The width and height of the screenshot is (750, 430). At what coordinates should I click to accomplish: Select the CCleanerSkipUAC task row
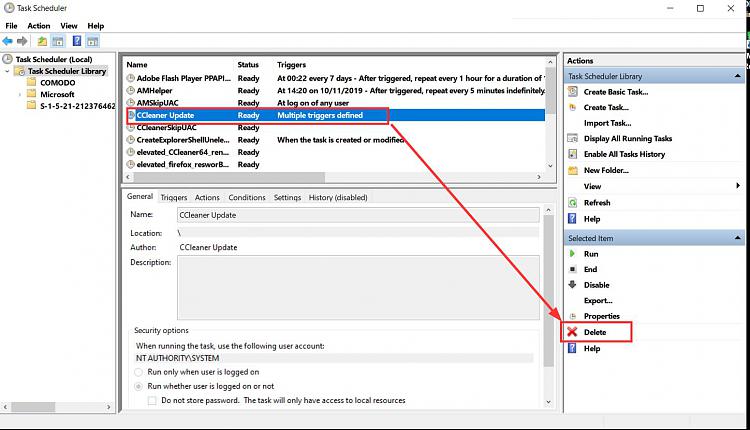(335, 128)
